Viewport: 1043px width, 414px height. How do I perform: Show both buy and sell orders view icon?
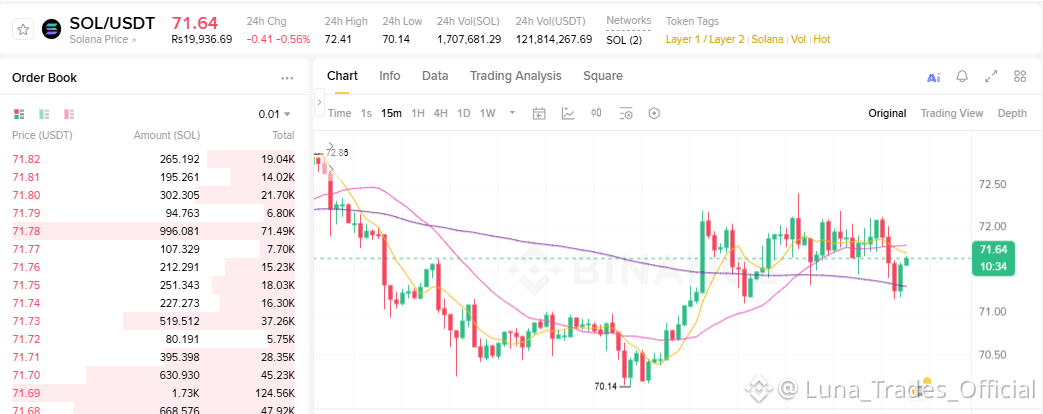[19, 114]
